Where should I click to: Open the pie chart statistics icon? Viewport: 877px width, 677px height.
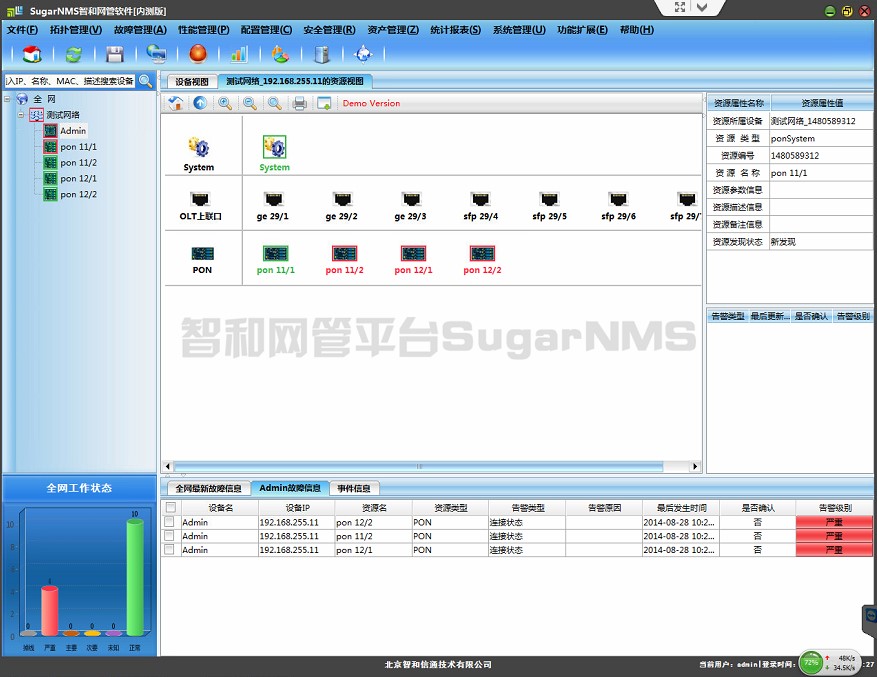point(280,54)
